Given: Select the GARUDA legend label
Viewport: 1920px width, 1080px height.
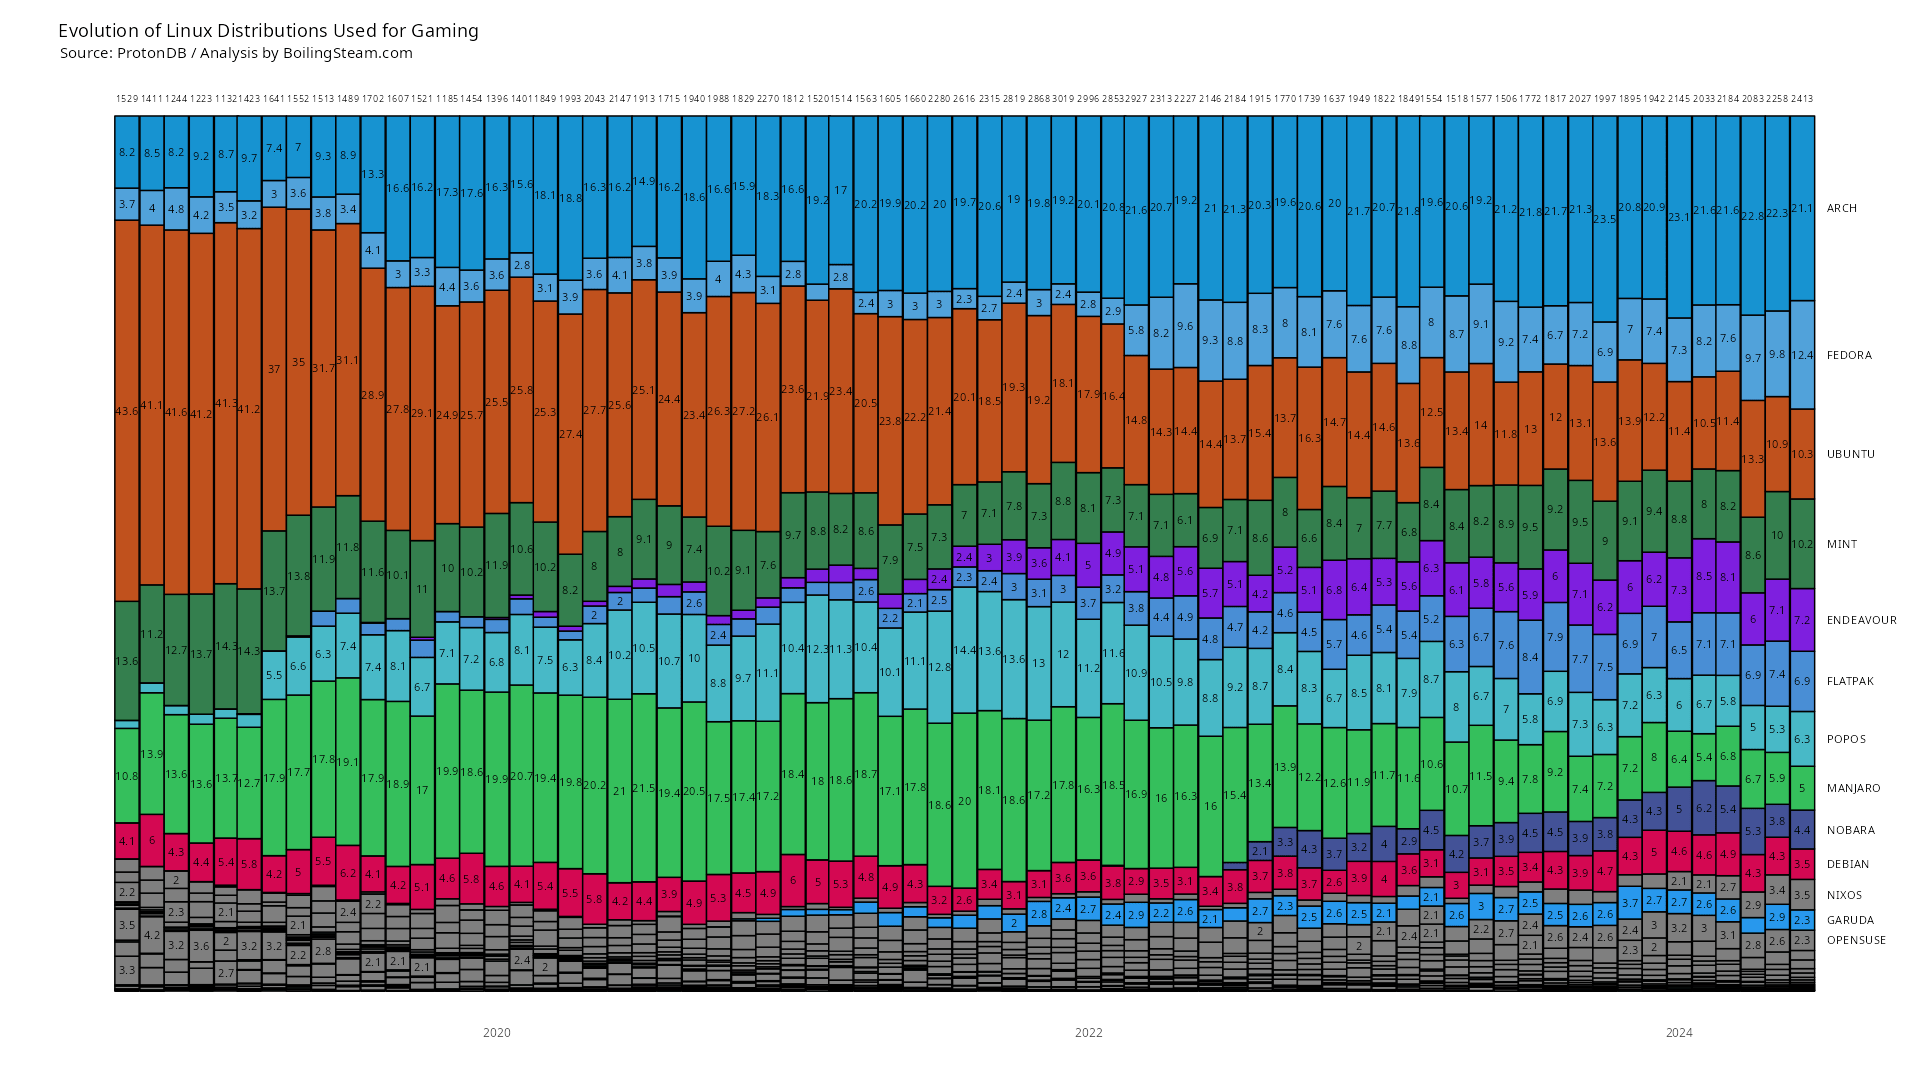Looking at the screenshot, I should coord(1850,920).
